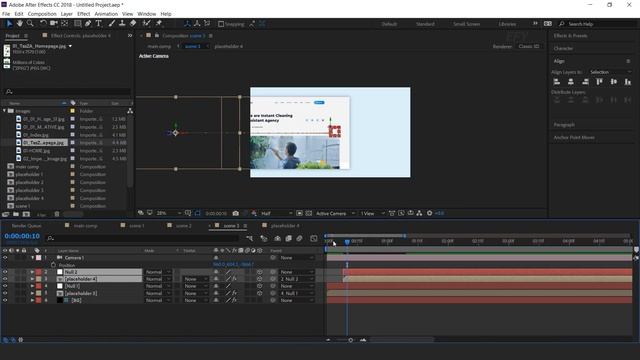Screen dimensions: 640x360
Task: Select the Zoom magnifier tool
Action: tap(30, 24)
